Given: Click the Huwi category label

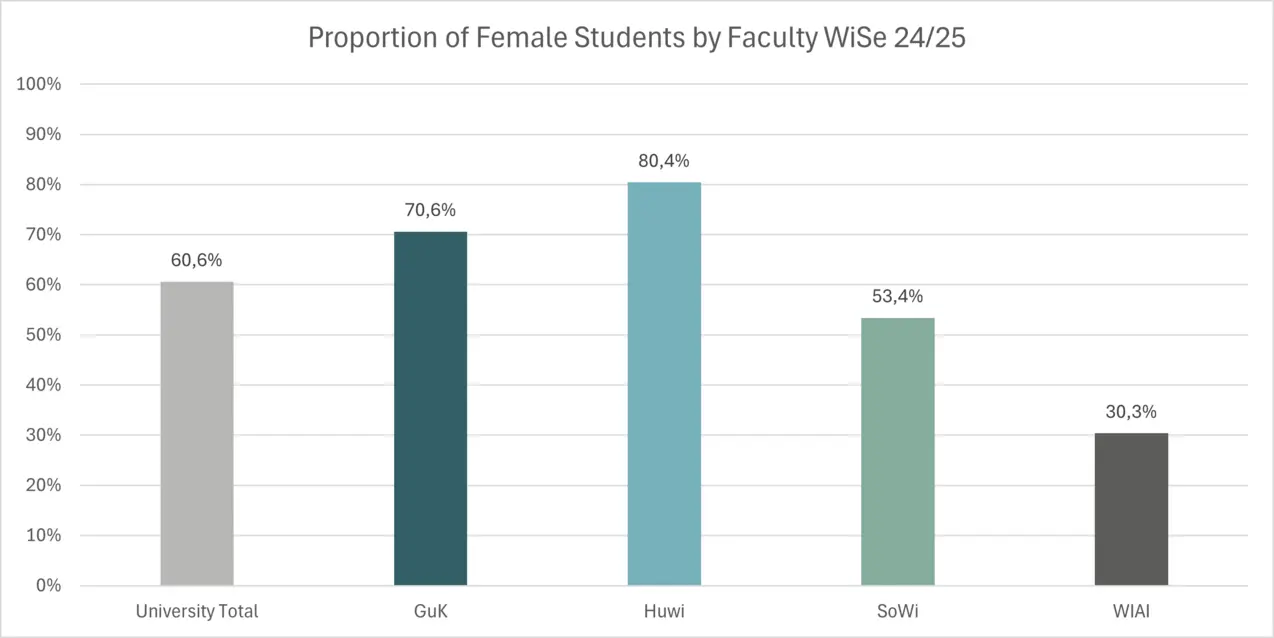Looking at the screenshot, I should tap(664, 611).
